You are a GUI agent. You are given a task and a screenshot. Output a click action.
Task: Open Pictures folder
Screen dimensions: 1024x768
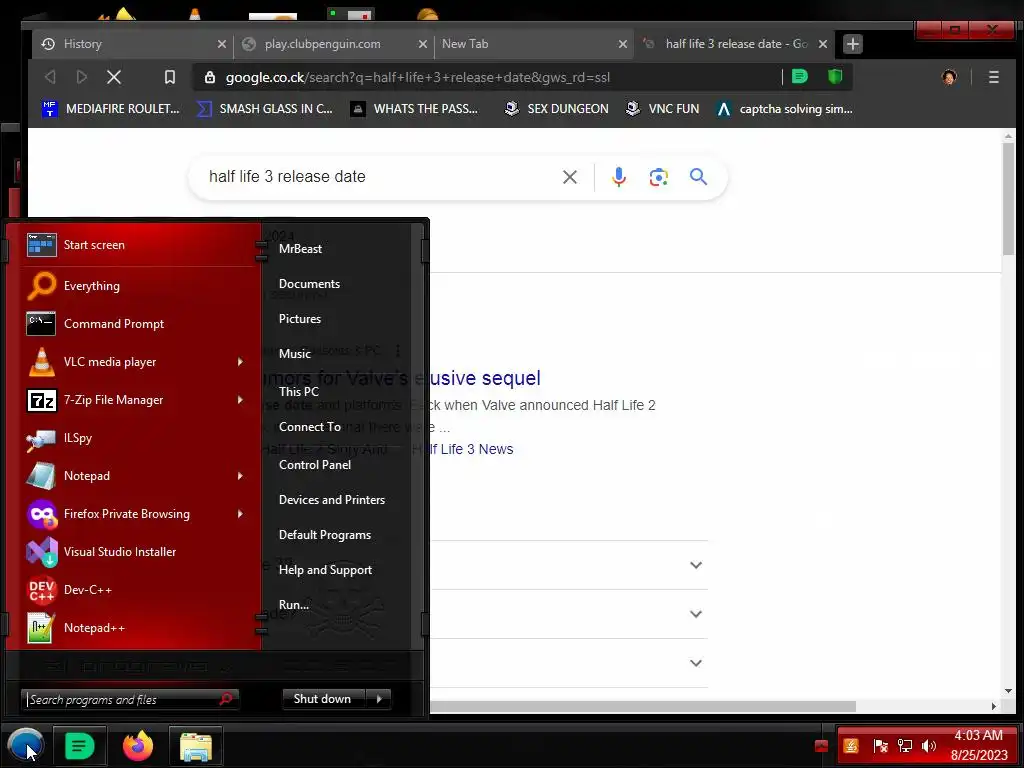tap(300, 319)
